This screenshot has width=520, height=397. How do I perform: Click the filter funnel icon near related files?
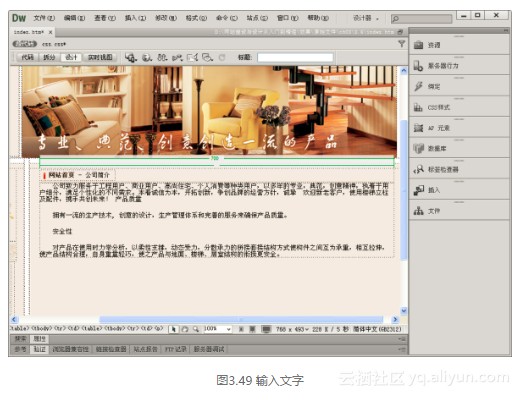coord(401,44)
